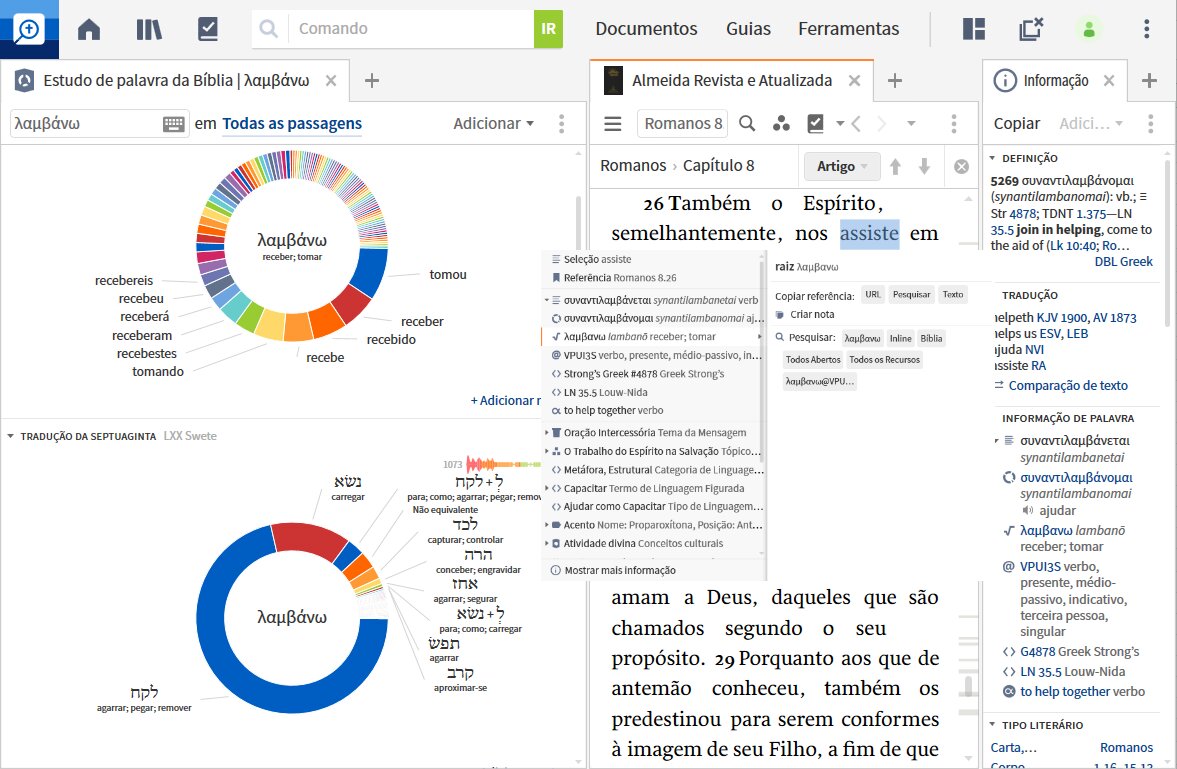Go to previous article with up arrow

[895, 166]
